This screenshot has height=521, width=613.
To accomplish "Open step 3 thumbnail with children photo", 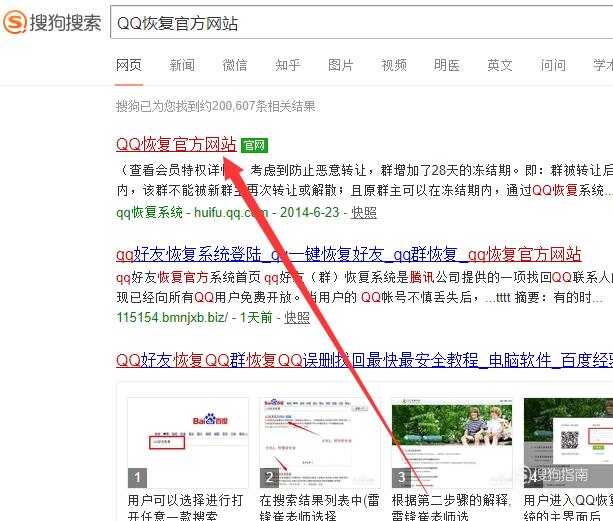I will tap(452, 443).
